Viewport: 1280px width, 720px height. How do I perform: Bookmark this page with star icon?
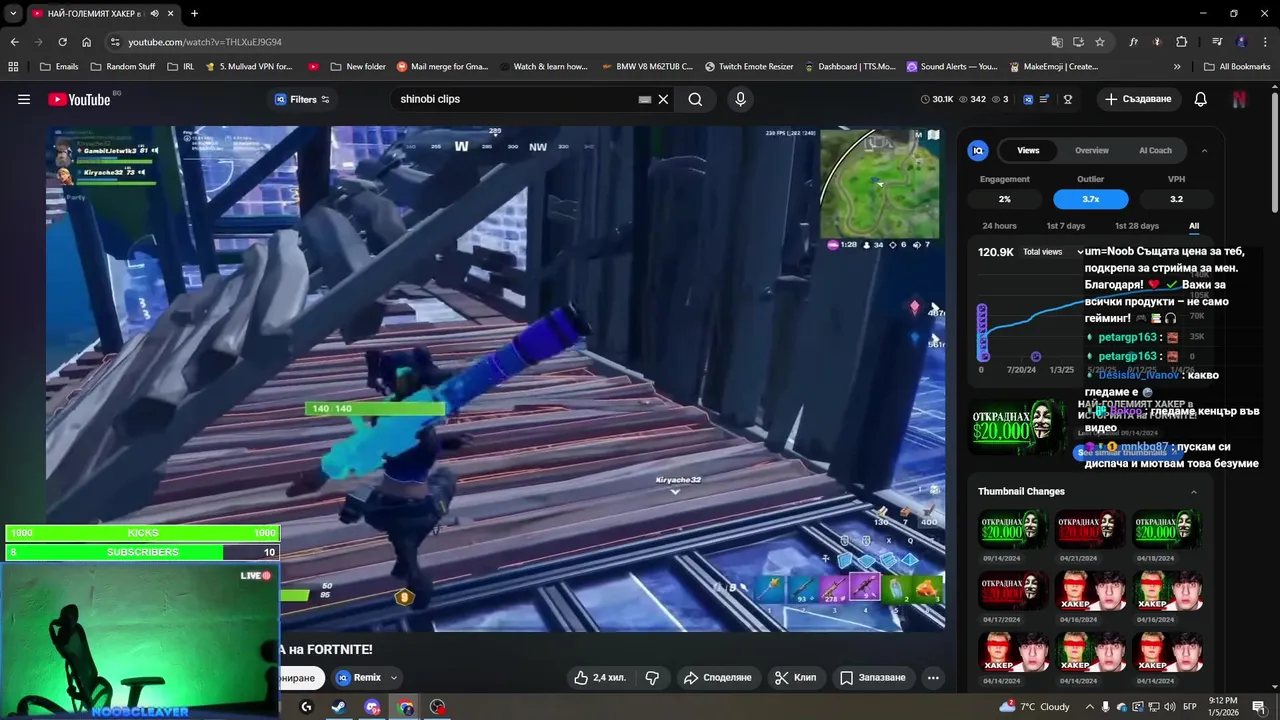pos(1100,42)
